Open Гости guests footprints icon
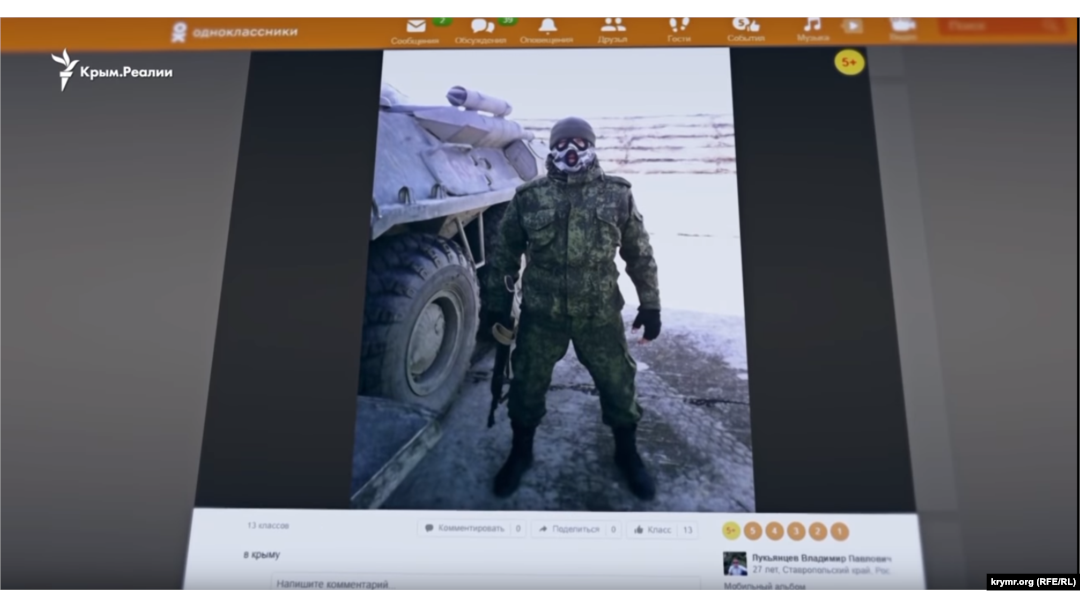Image resolution: width=1080 pixels, height=608 pixels. point(678,31)
